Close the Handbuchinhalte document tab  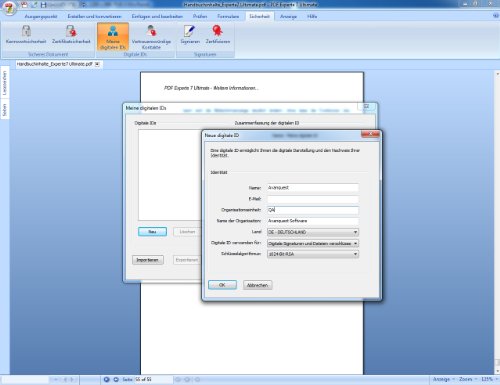[97, 64]
